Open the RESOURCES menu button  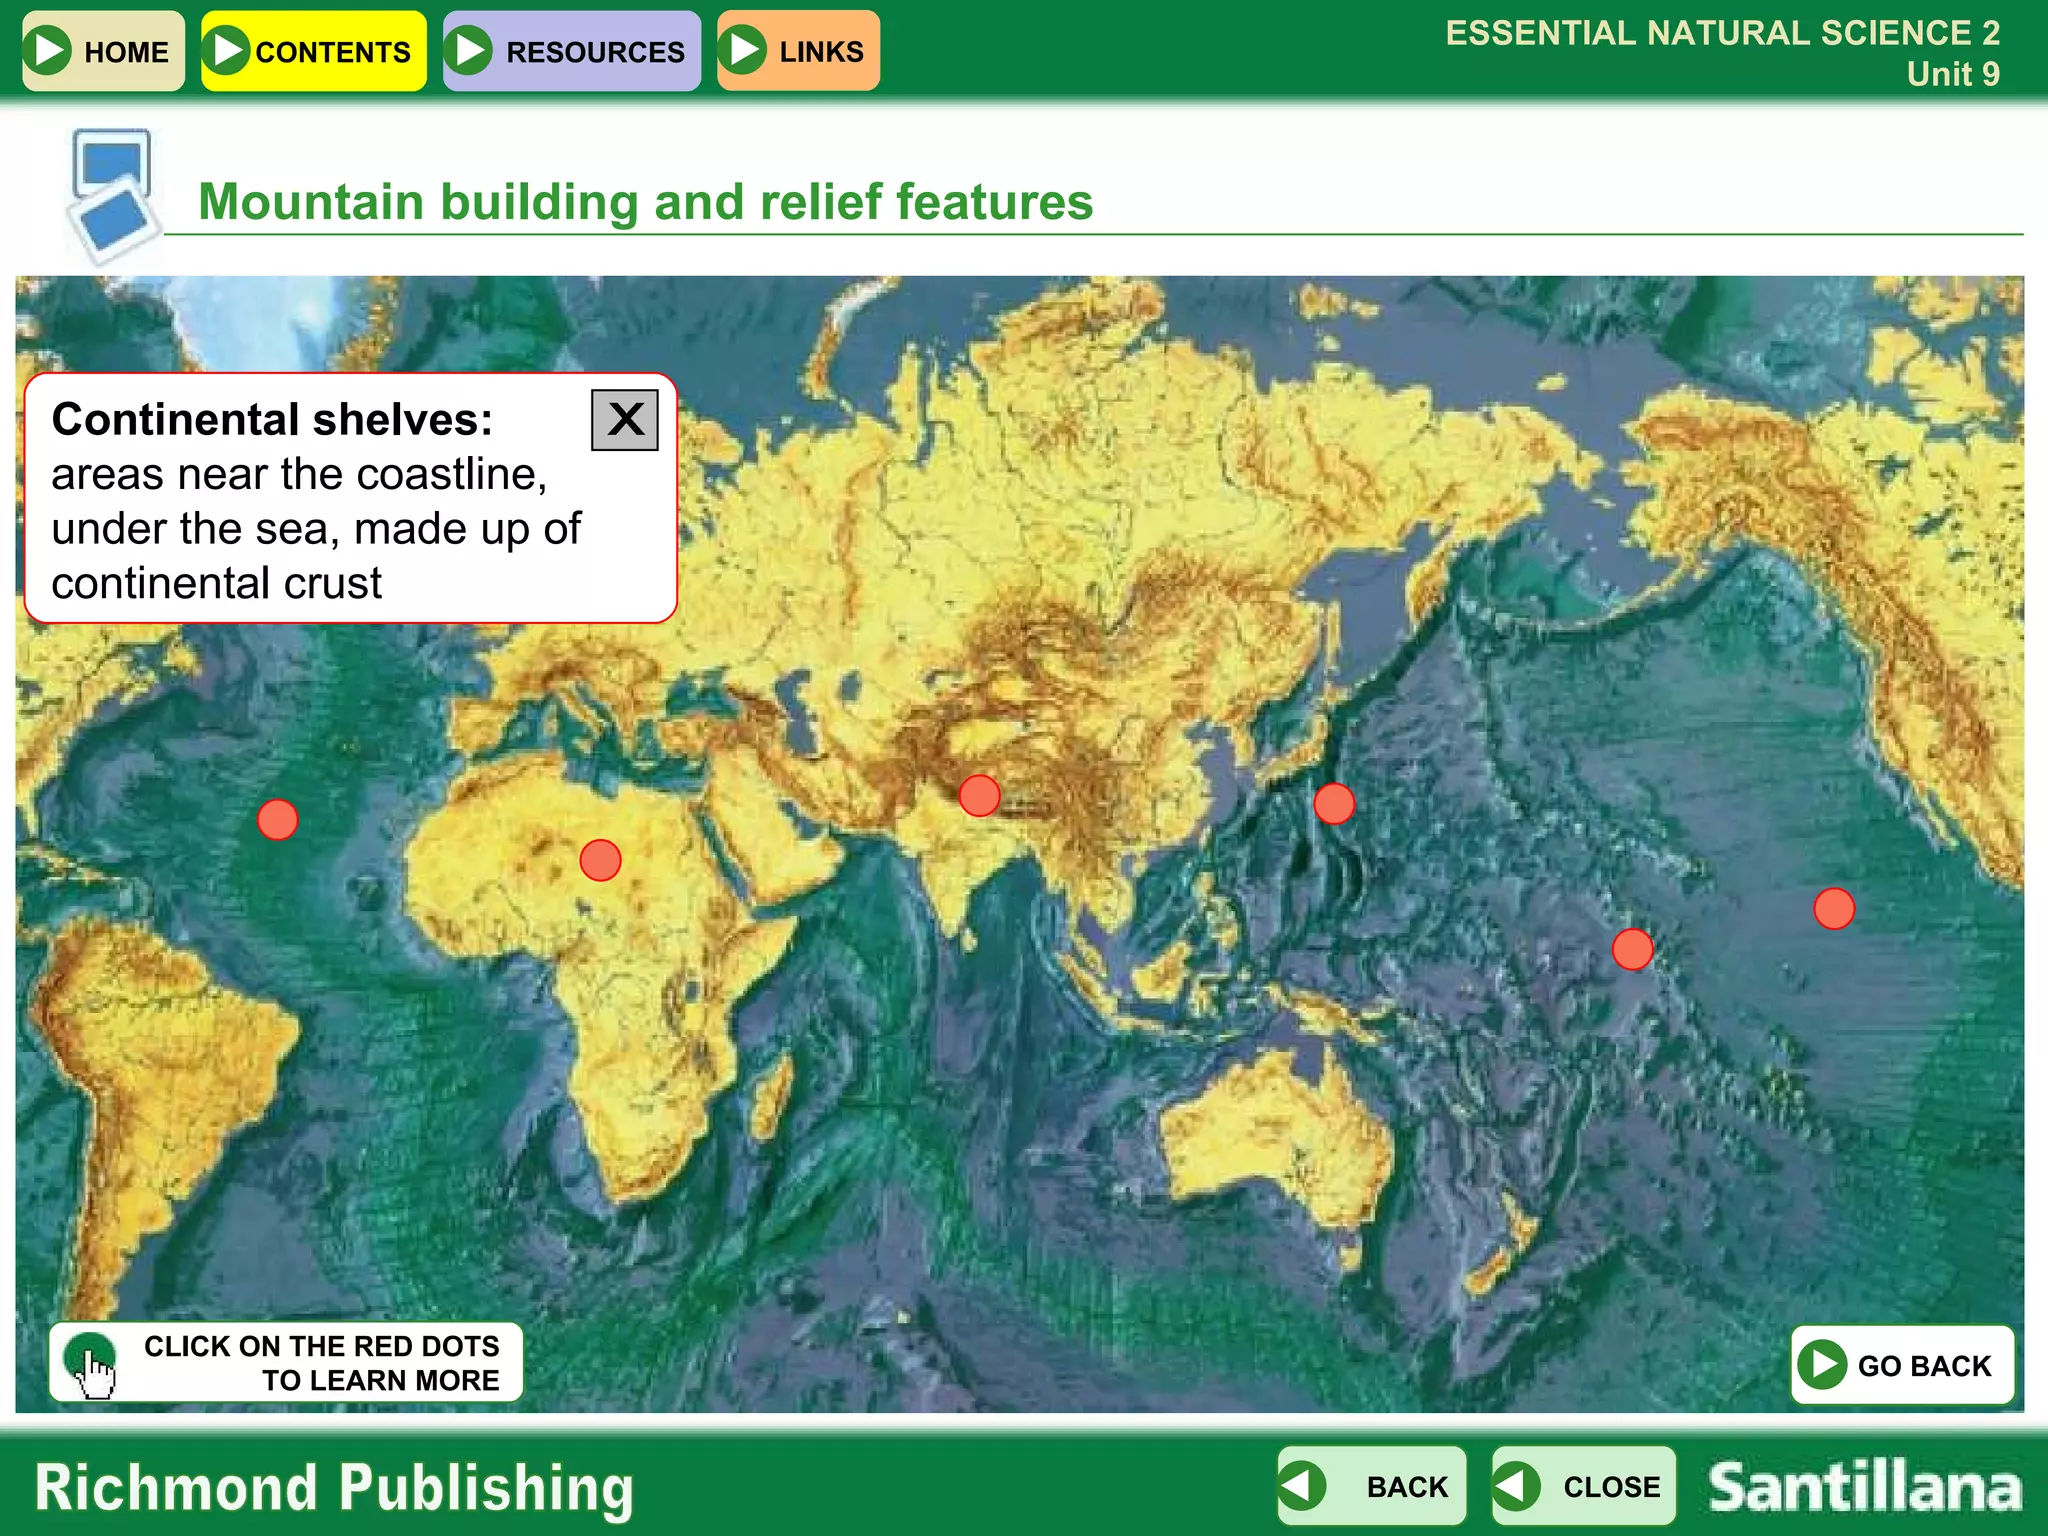[x=572, y=51]
